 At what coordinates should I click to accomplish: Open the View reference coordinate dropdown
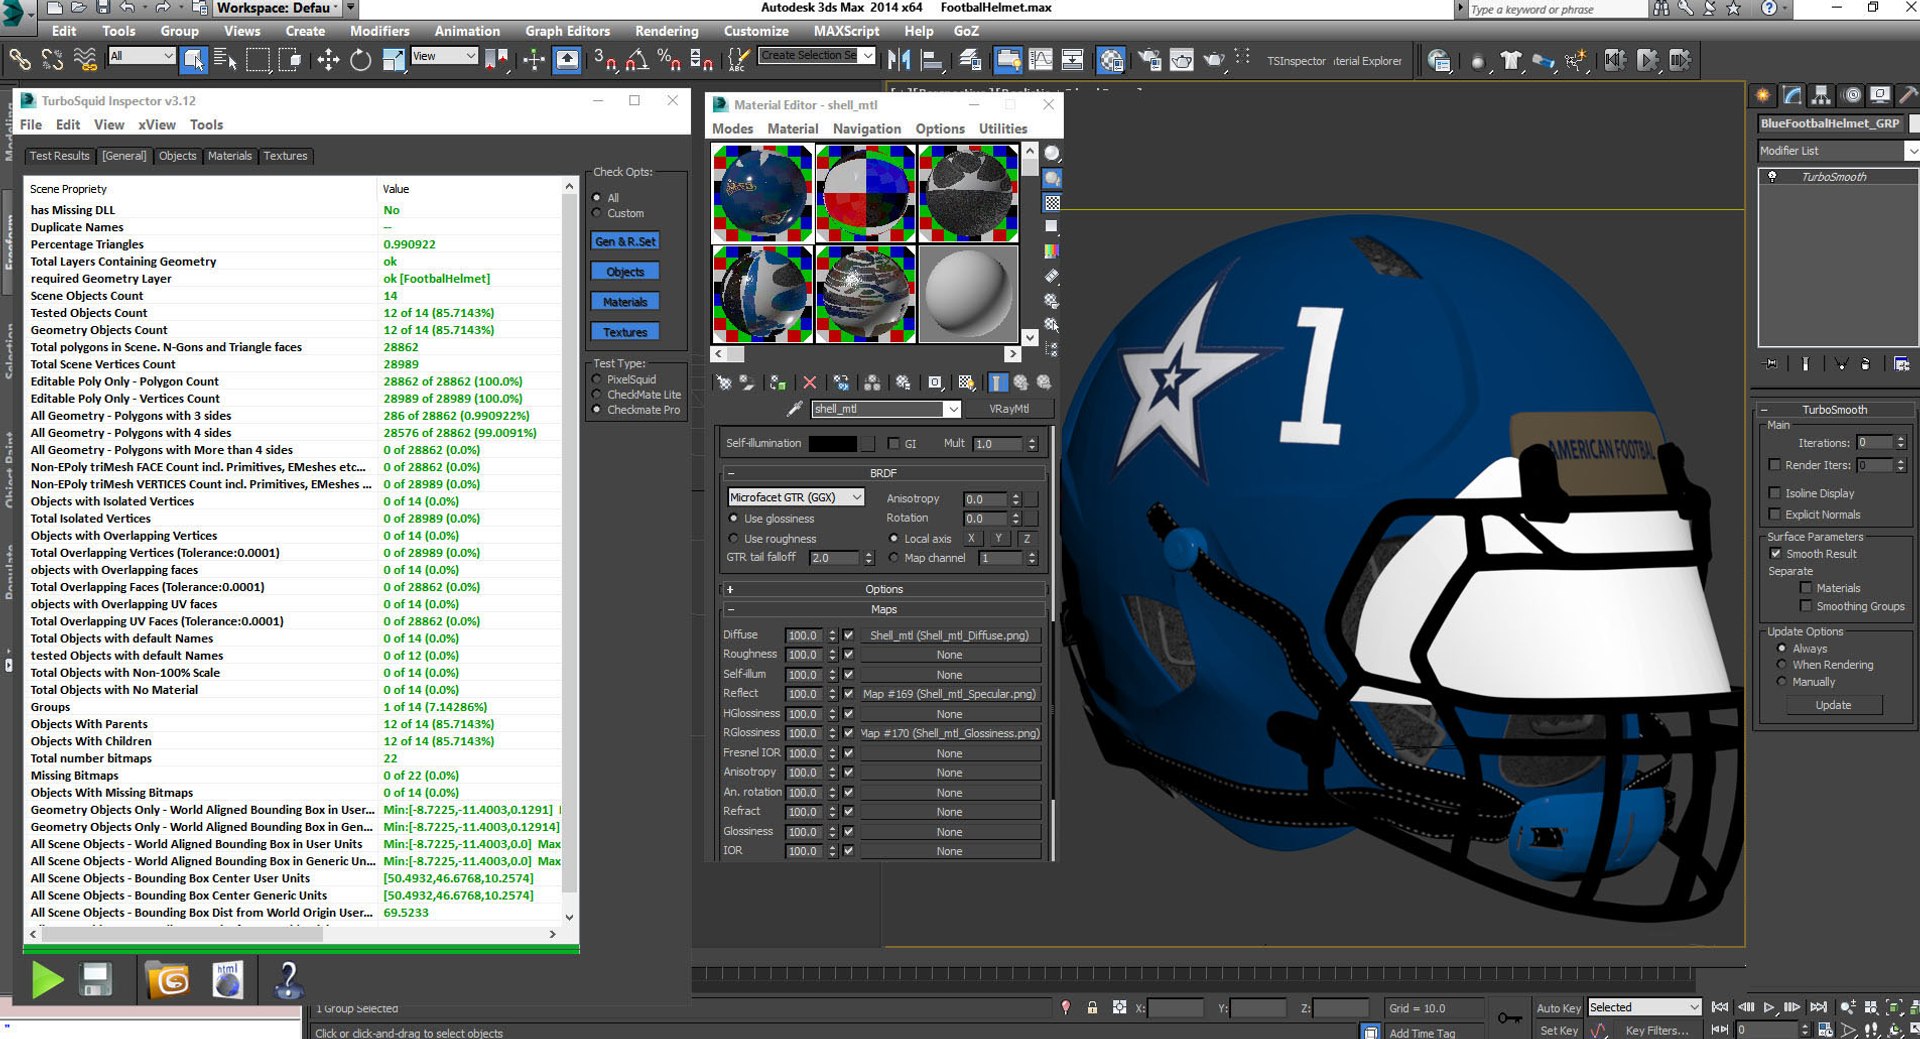pyautogui.click(x=444, y=56)
